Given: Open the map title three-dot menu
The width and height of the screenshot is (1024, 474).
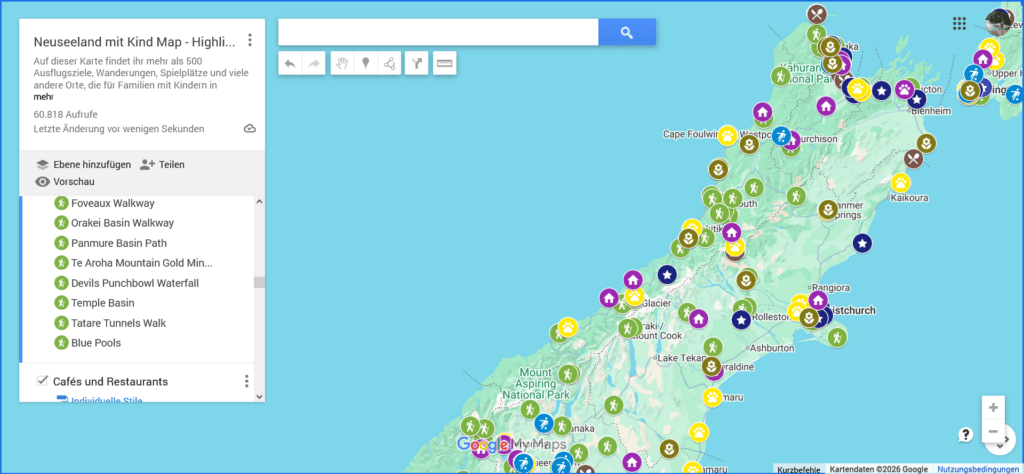Looking at the screenshot, I should point(249,40).
